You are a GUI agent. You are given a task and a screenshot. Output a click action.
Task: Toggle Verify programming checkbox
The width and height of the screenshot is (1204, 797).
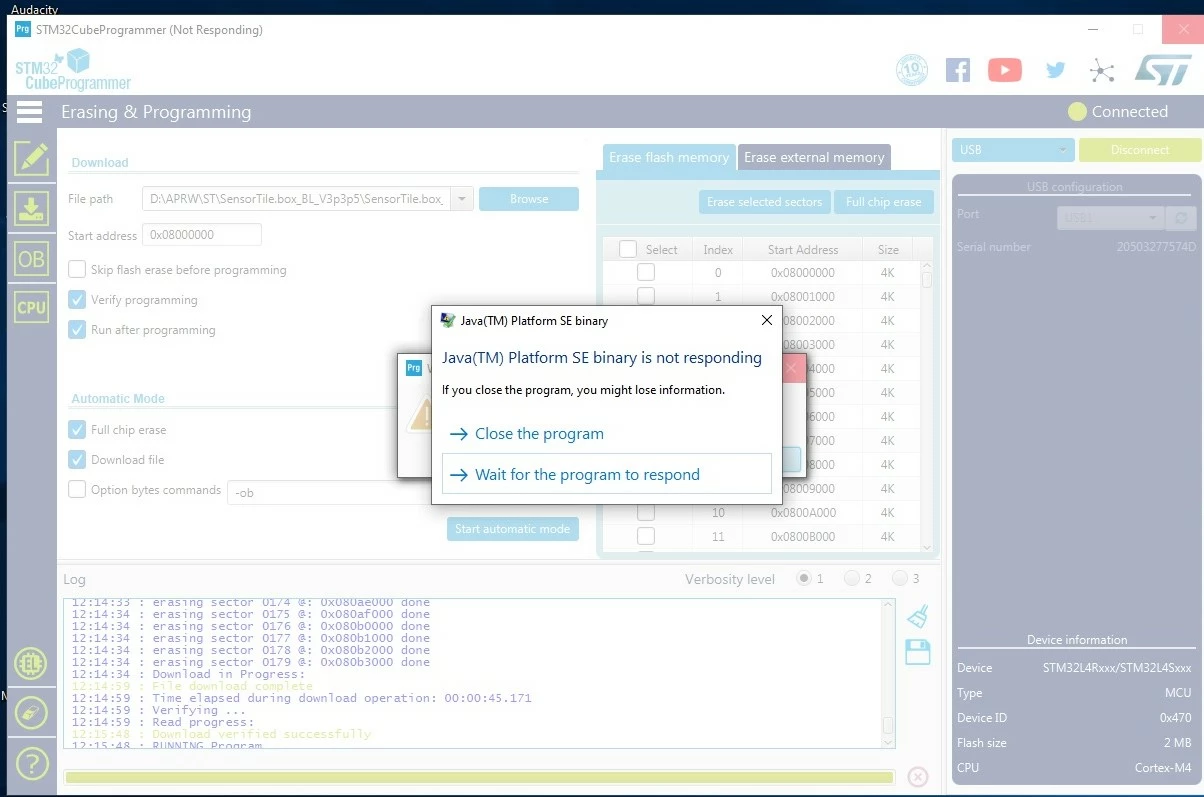point(77,300)
